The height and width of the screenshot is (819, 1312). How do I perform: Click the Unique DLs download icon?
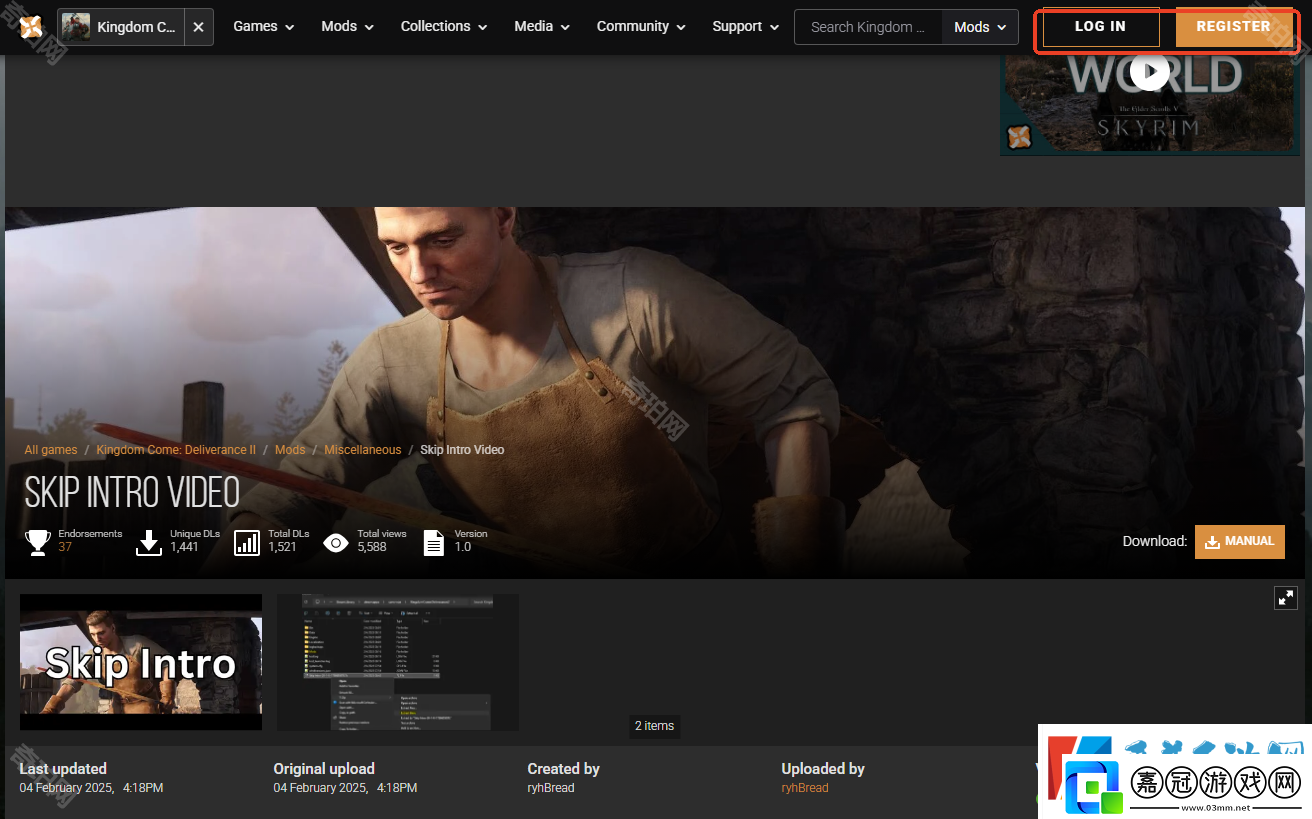pos(149,542)
